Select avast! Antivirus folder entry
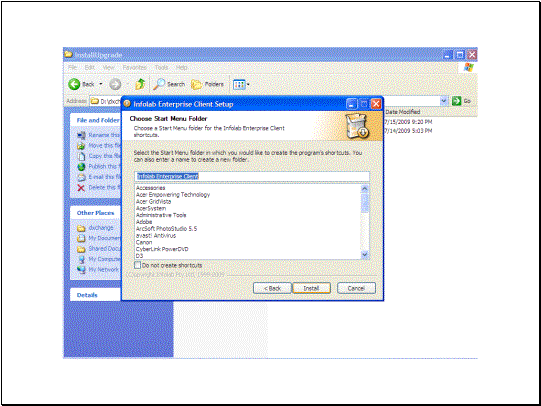Screen dimensions: 541x406 click(x=156, y=236)
